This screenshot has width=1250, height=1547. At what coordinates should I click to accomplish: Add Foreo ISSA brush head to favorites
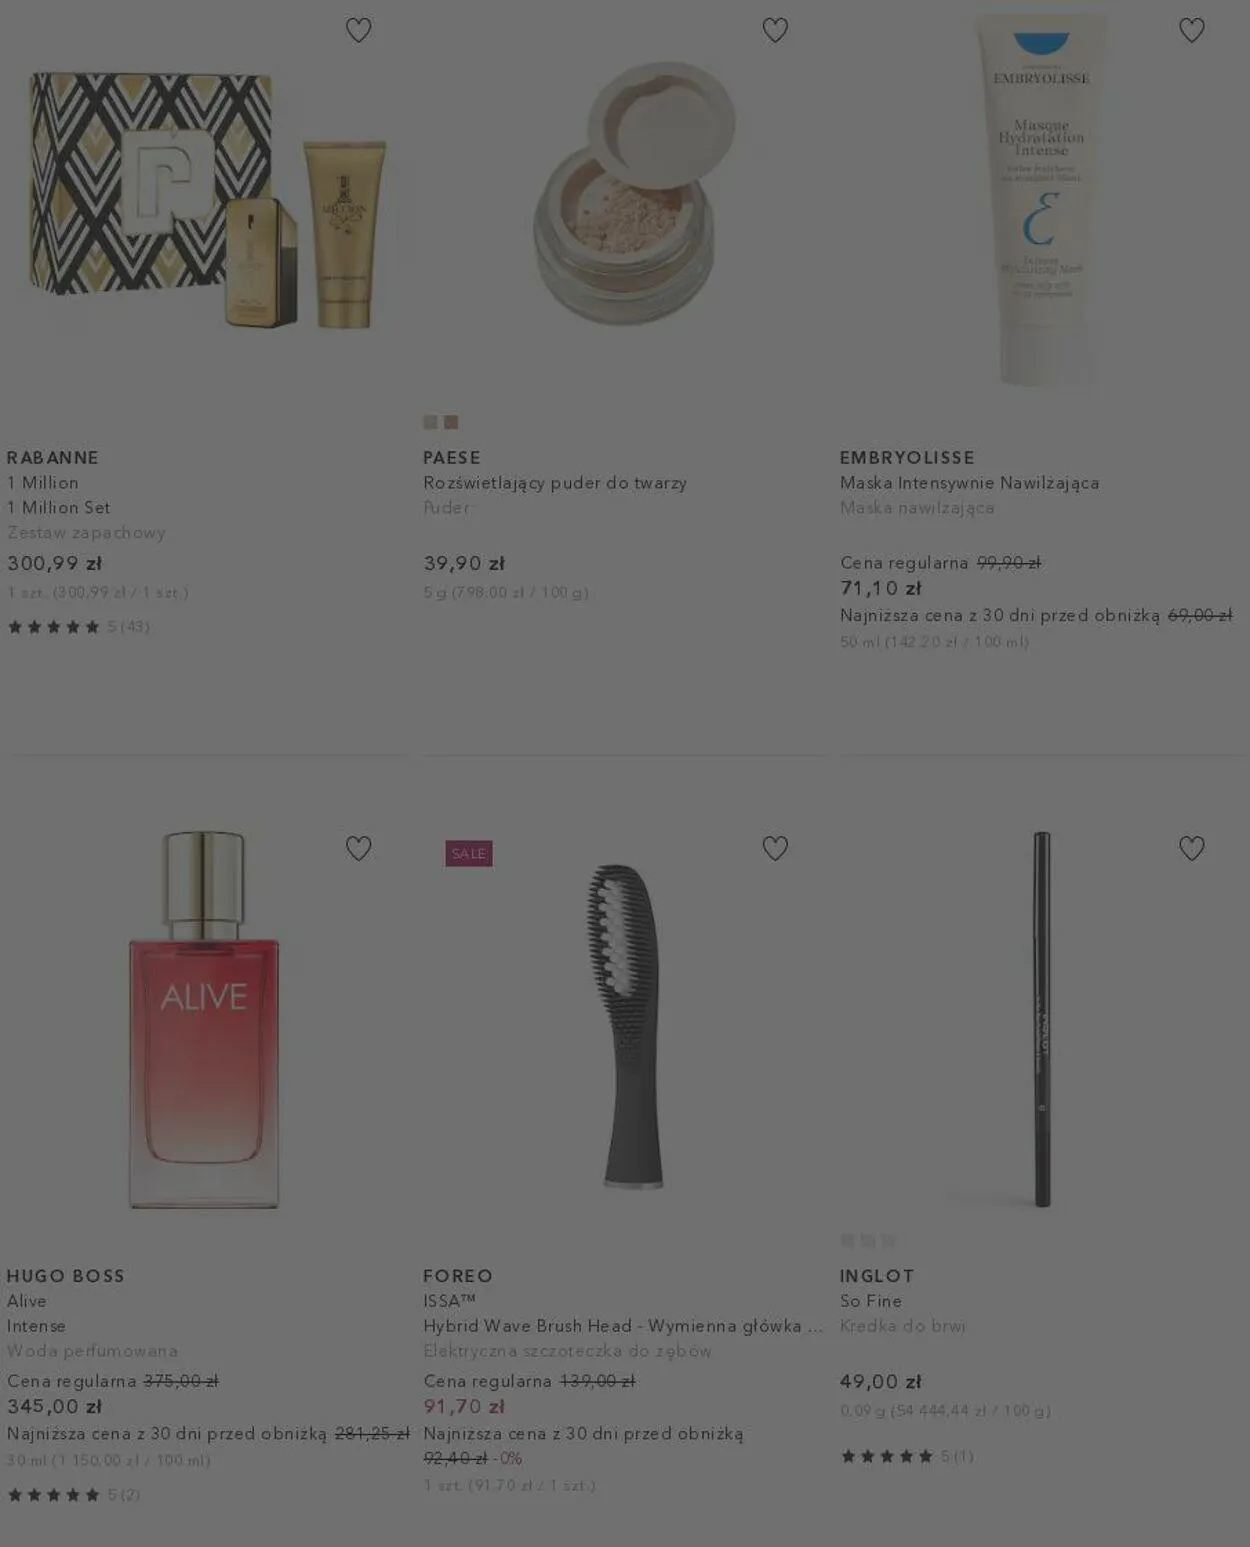coord(775,848)
